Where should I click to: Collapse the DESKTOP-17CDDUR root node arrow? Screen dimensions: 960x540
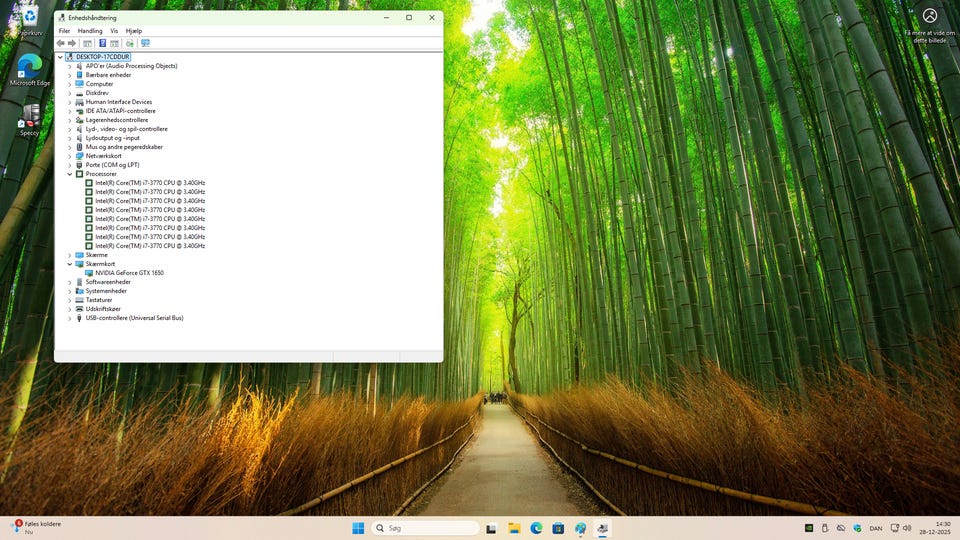[60, 57]
